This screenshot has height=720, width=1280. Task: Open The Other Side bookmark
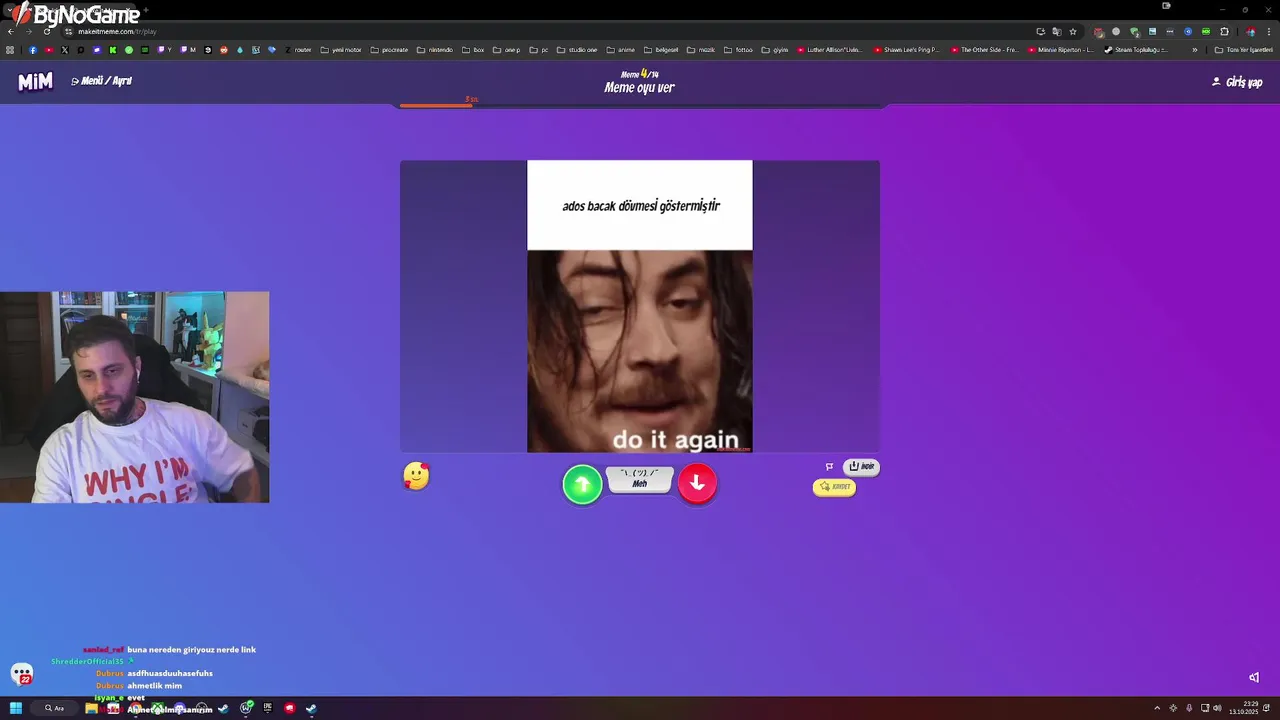click(x=984, y=50)
